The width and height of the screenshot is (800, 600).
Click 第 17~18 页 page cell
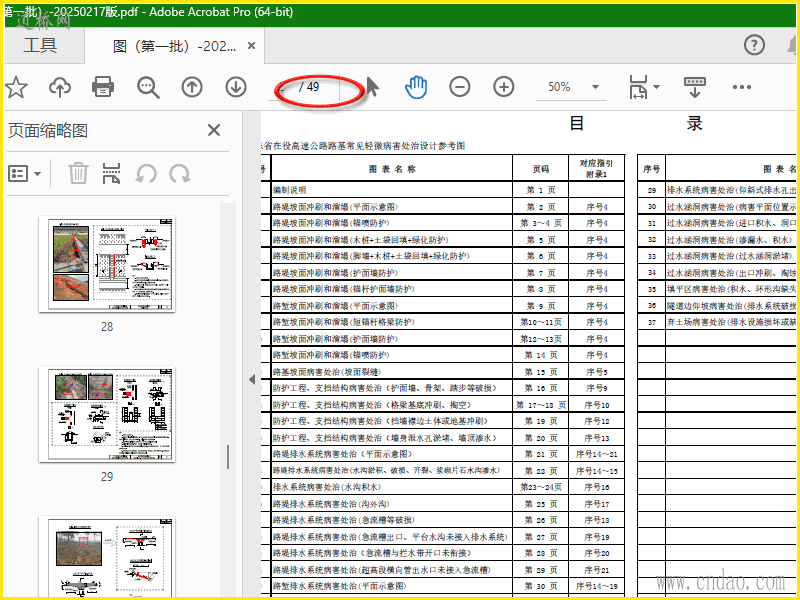[541, 405]
